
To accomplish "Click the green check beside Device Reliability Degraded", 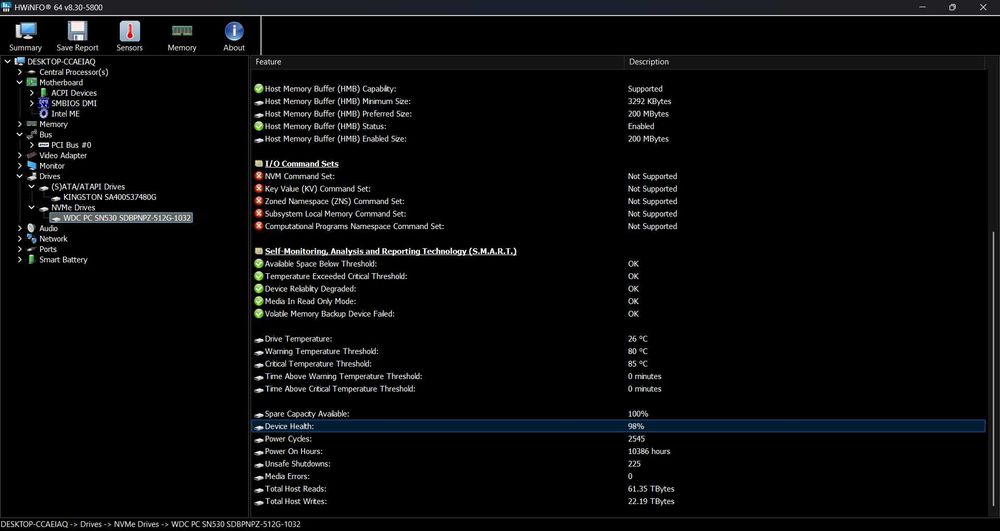I will pyautogui.click(x=258, y=289).
